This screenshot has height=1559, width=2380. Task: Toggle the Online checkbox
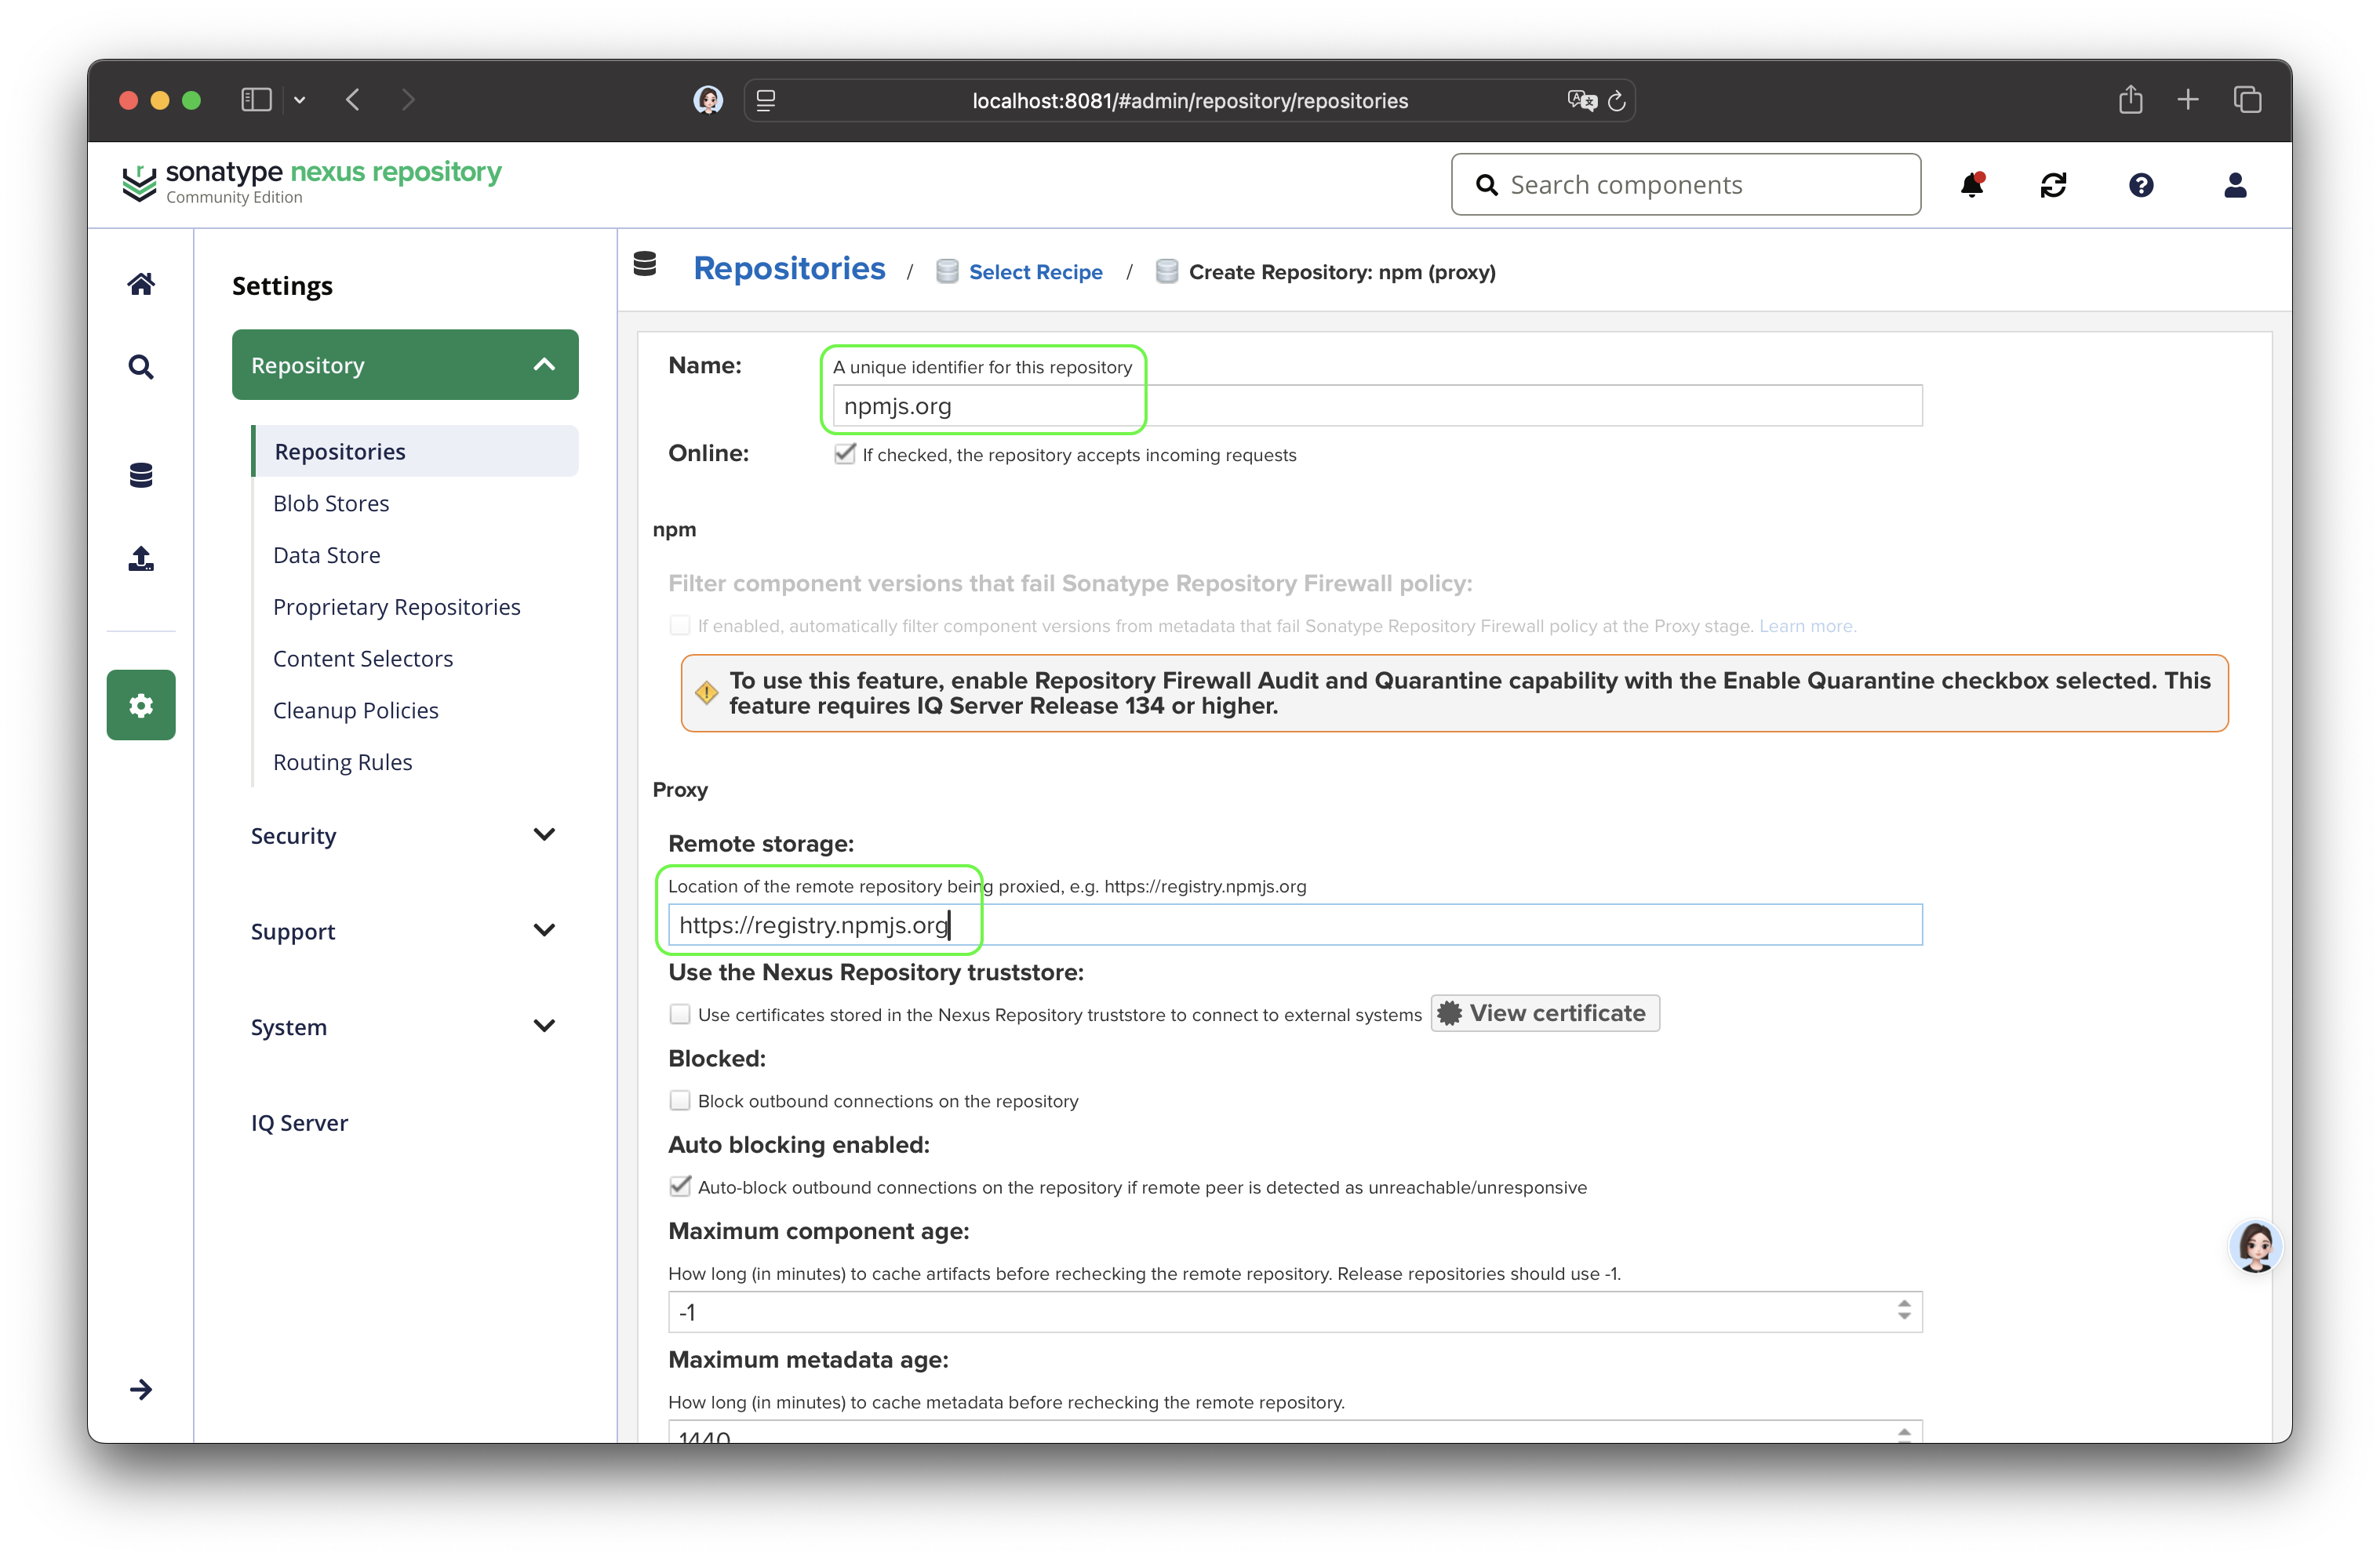(845, 454)
